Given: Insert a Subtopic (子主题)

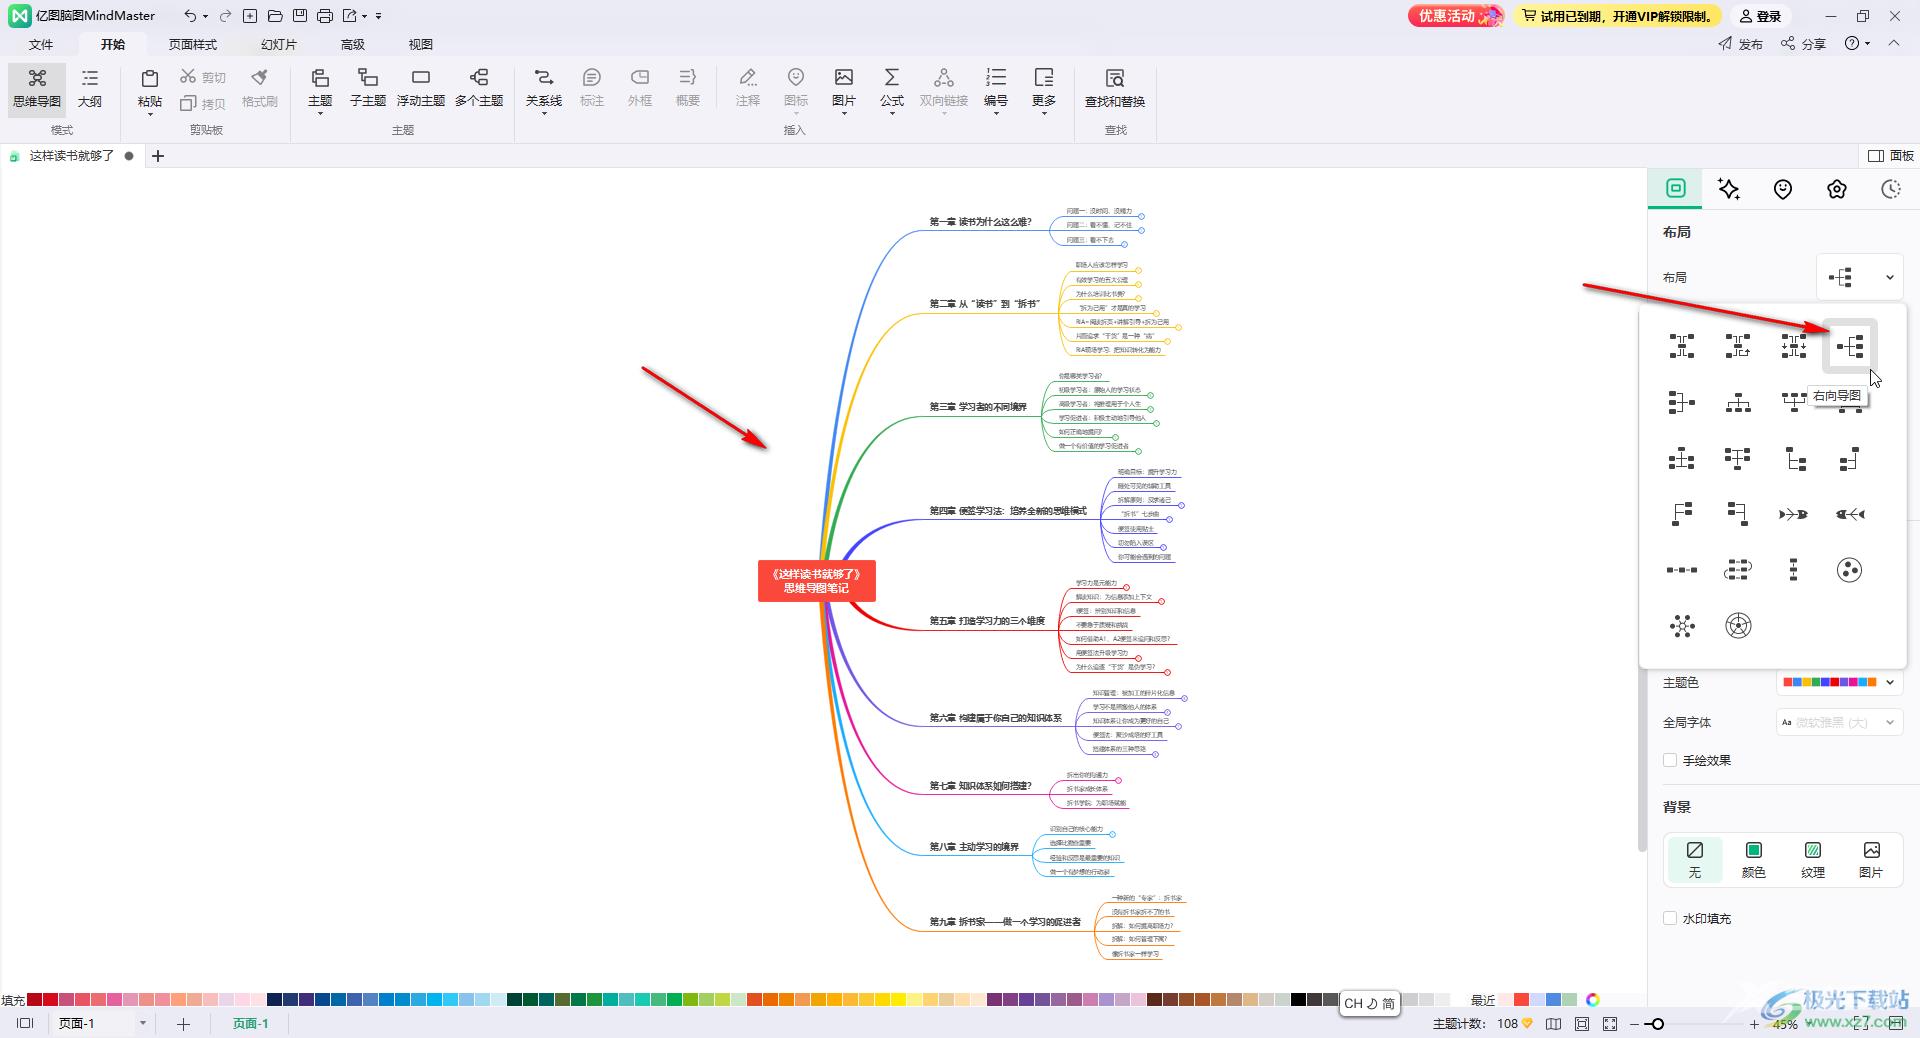Looking at the screenshot, I should point(368,88).
